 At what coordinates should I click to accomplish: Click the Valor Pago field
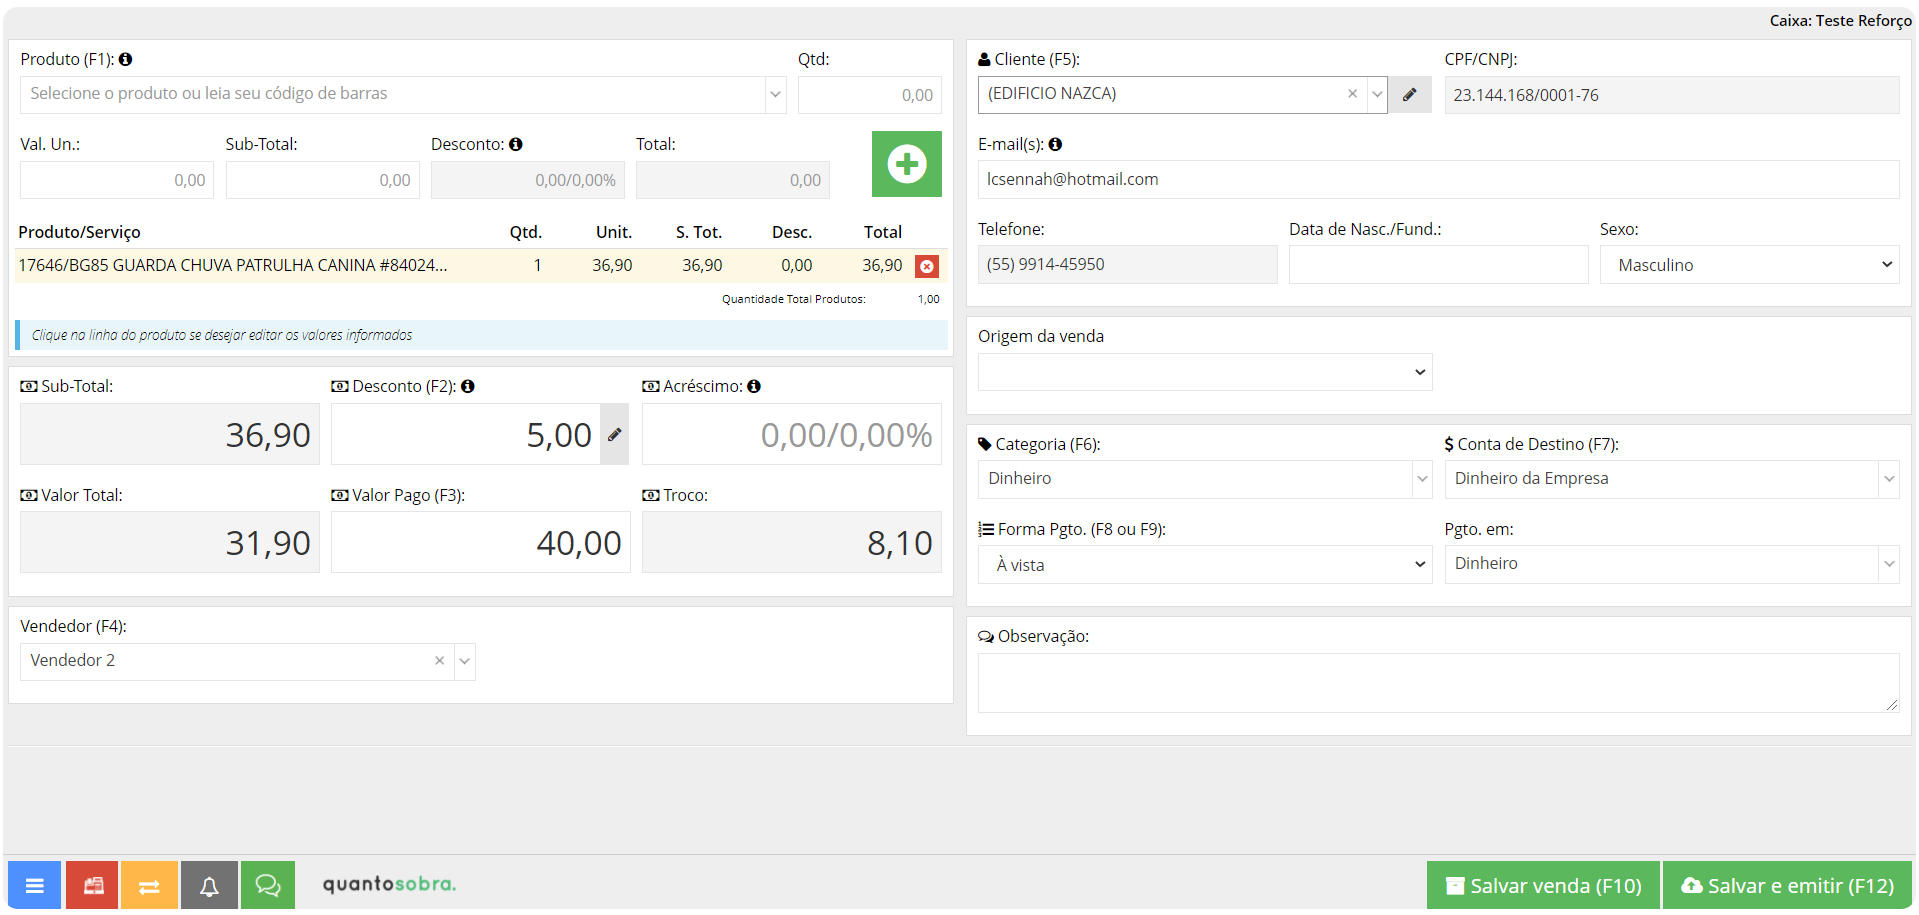point(480,543)
